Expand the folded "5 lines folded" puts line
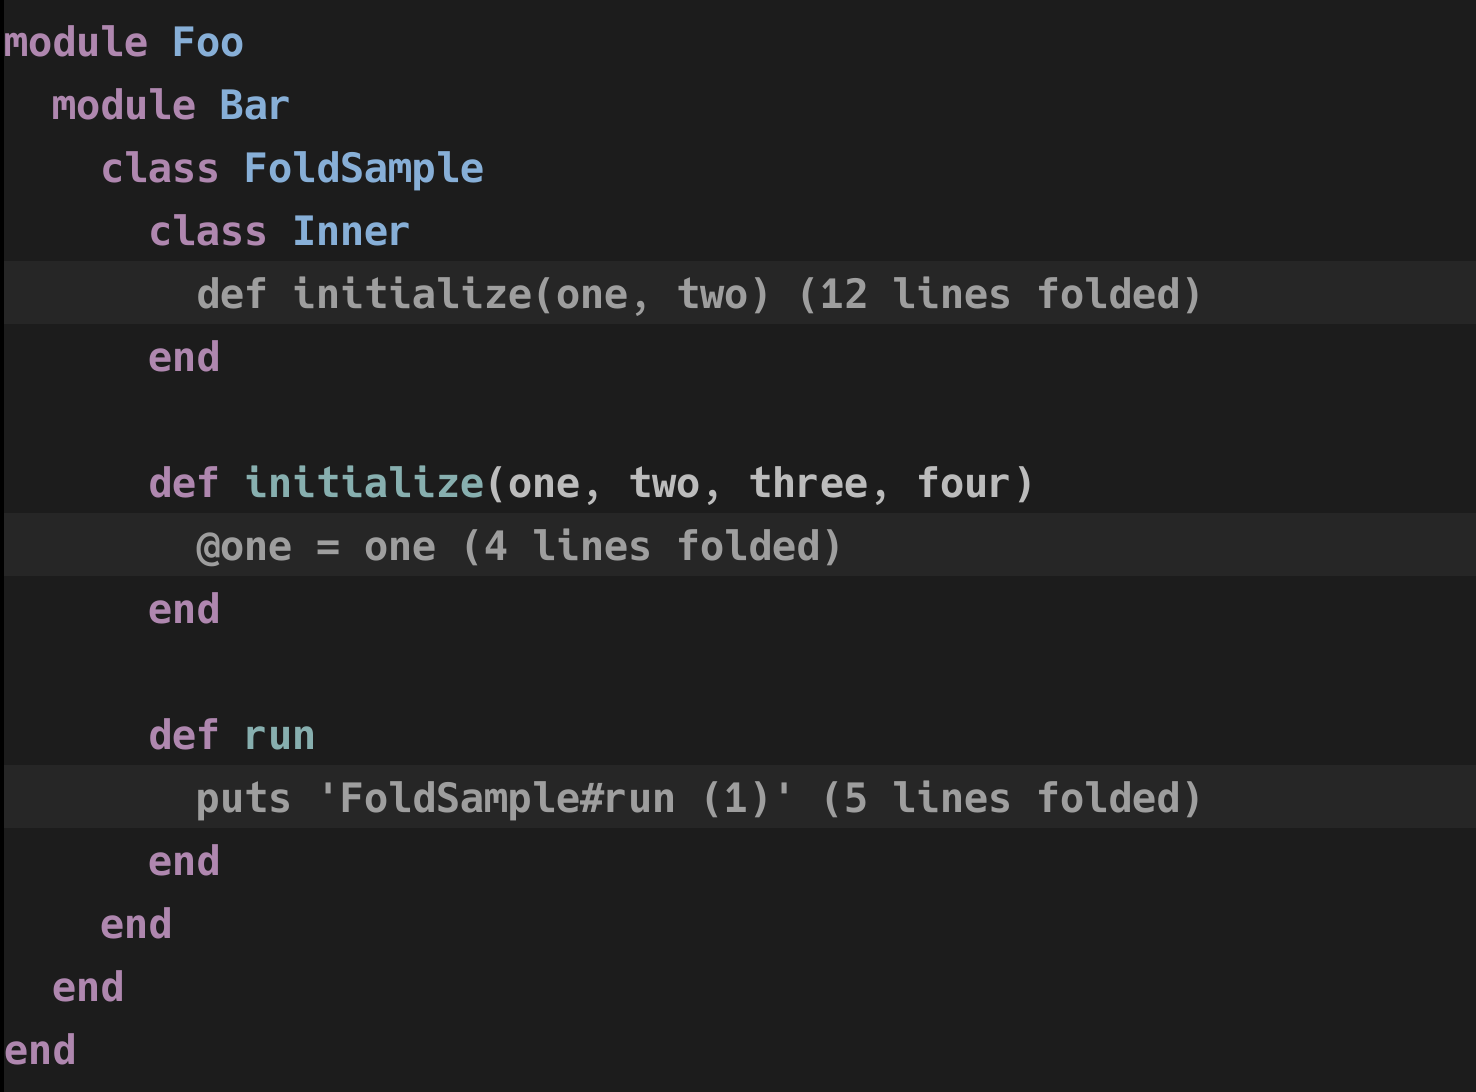The width and height of the screenshot is (1476, 1092). [x=1011, y=799]
